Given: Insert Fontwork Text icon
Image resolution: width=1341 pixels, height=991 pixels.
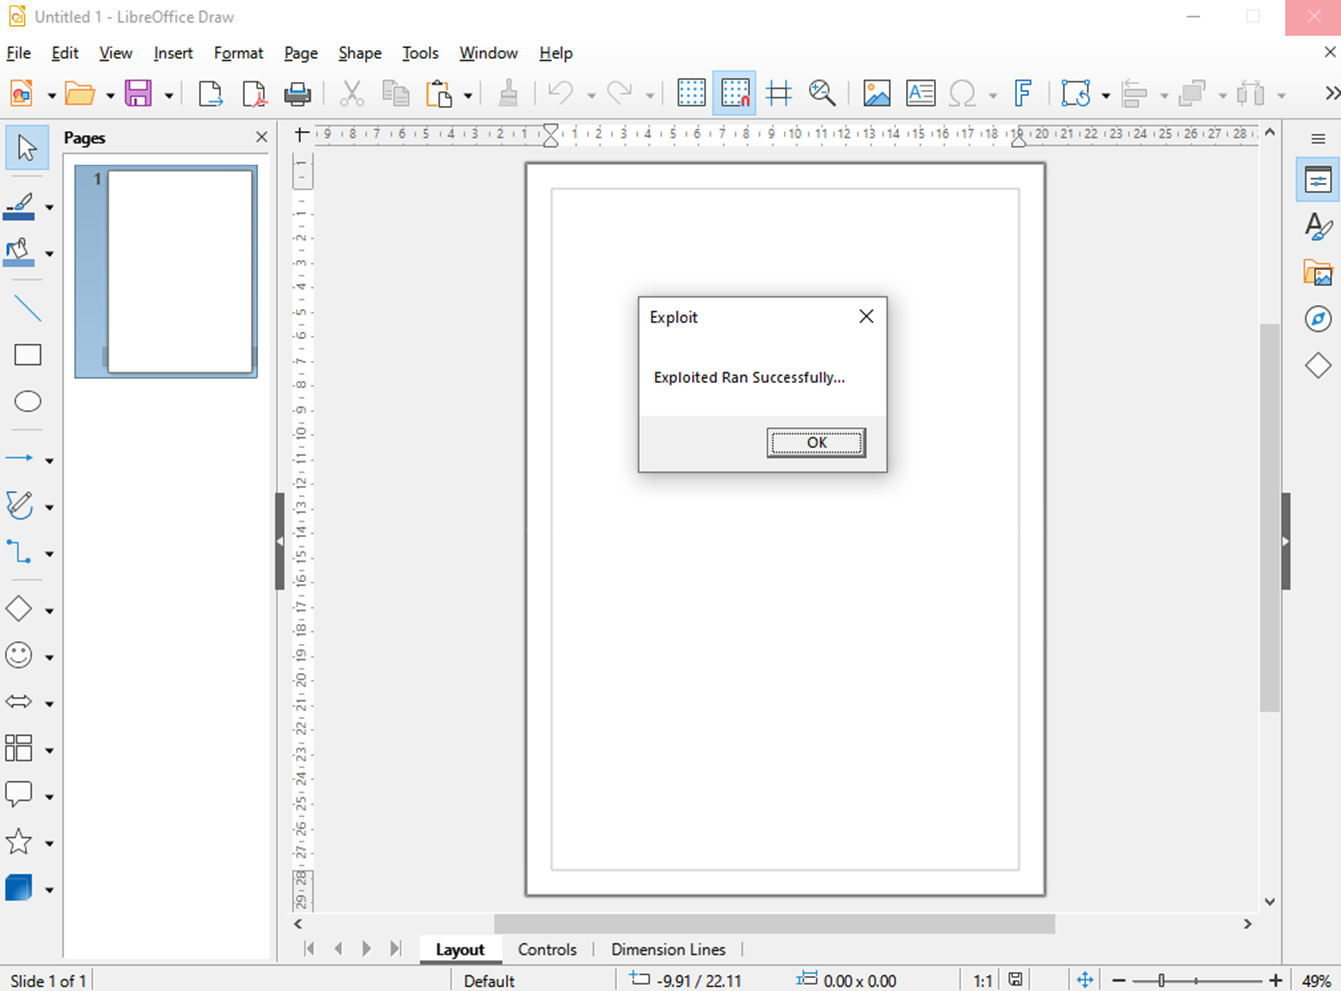Looking at the screenshot, I should (1023, 94).
